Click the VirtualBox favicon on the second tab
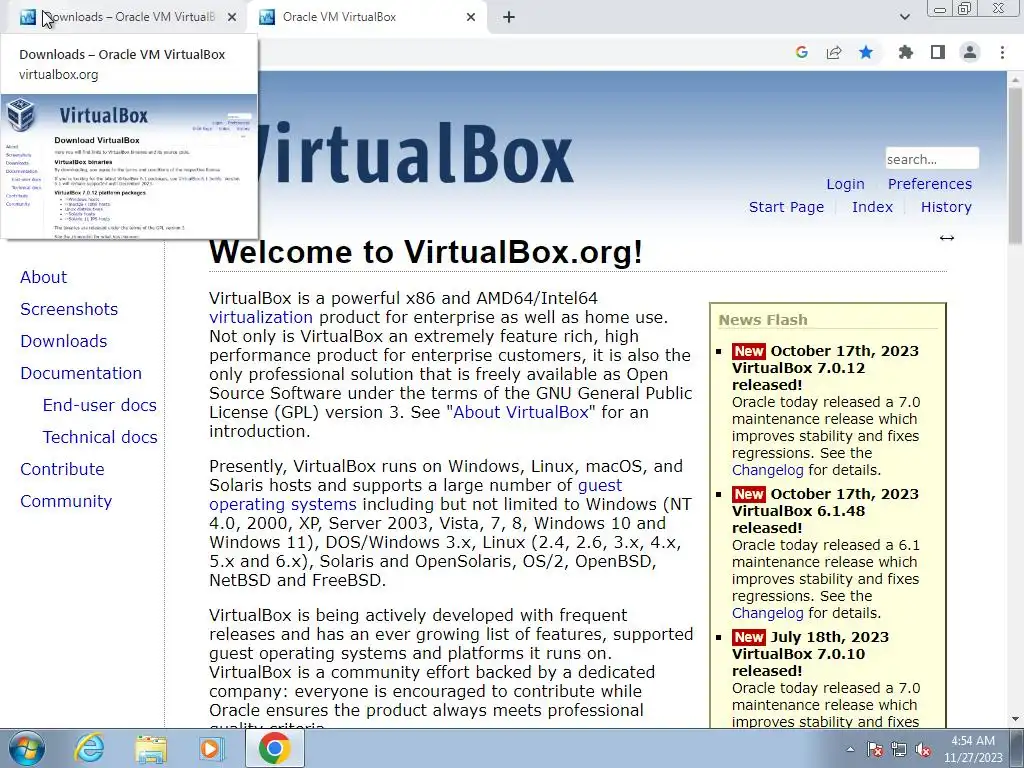The image size is (1024, 768). tap(266, 17)
